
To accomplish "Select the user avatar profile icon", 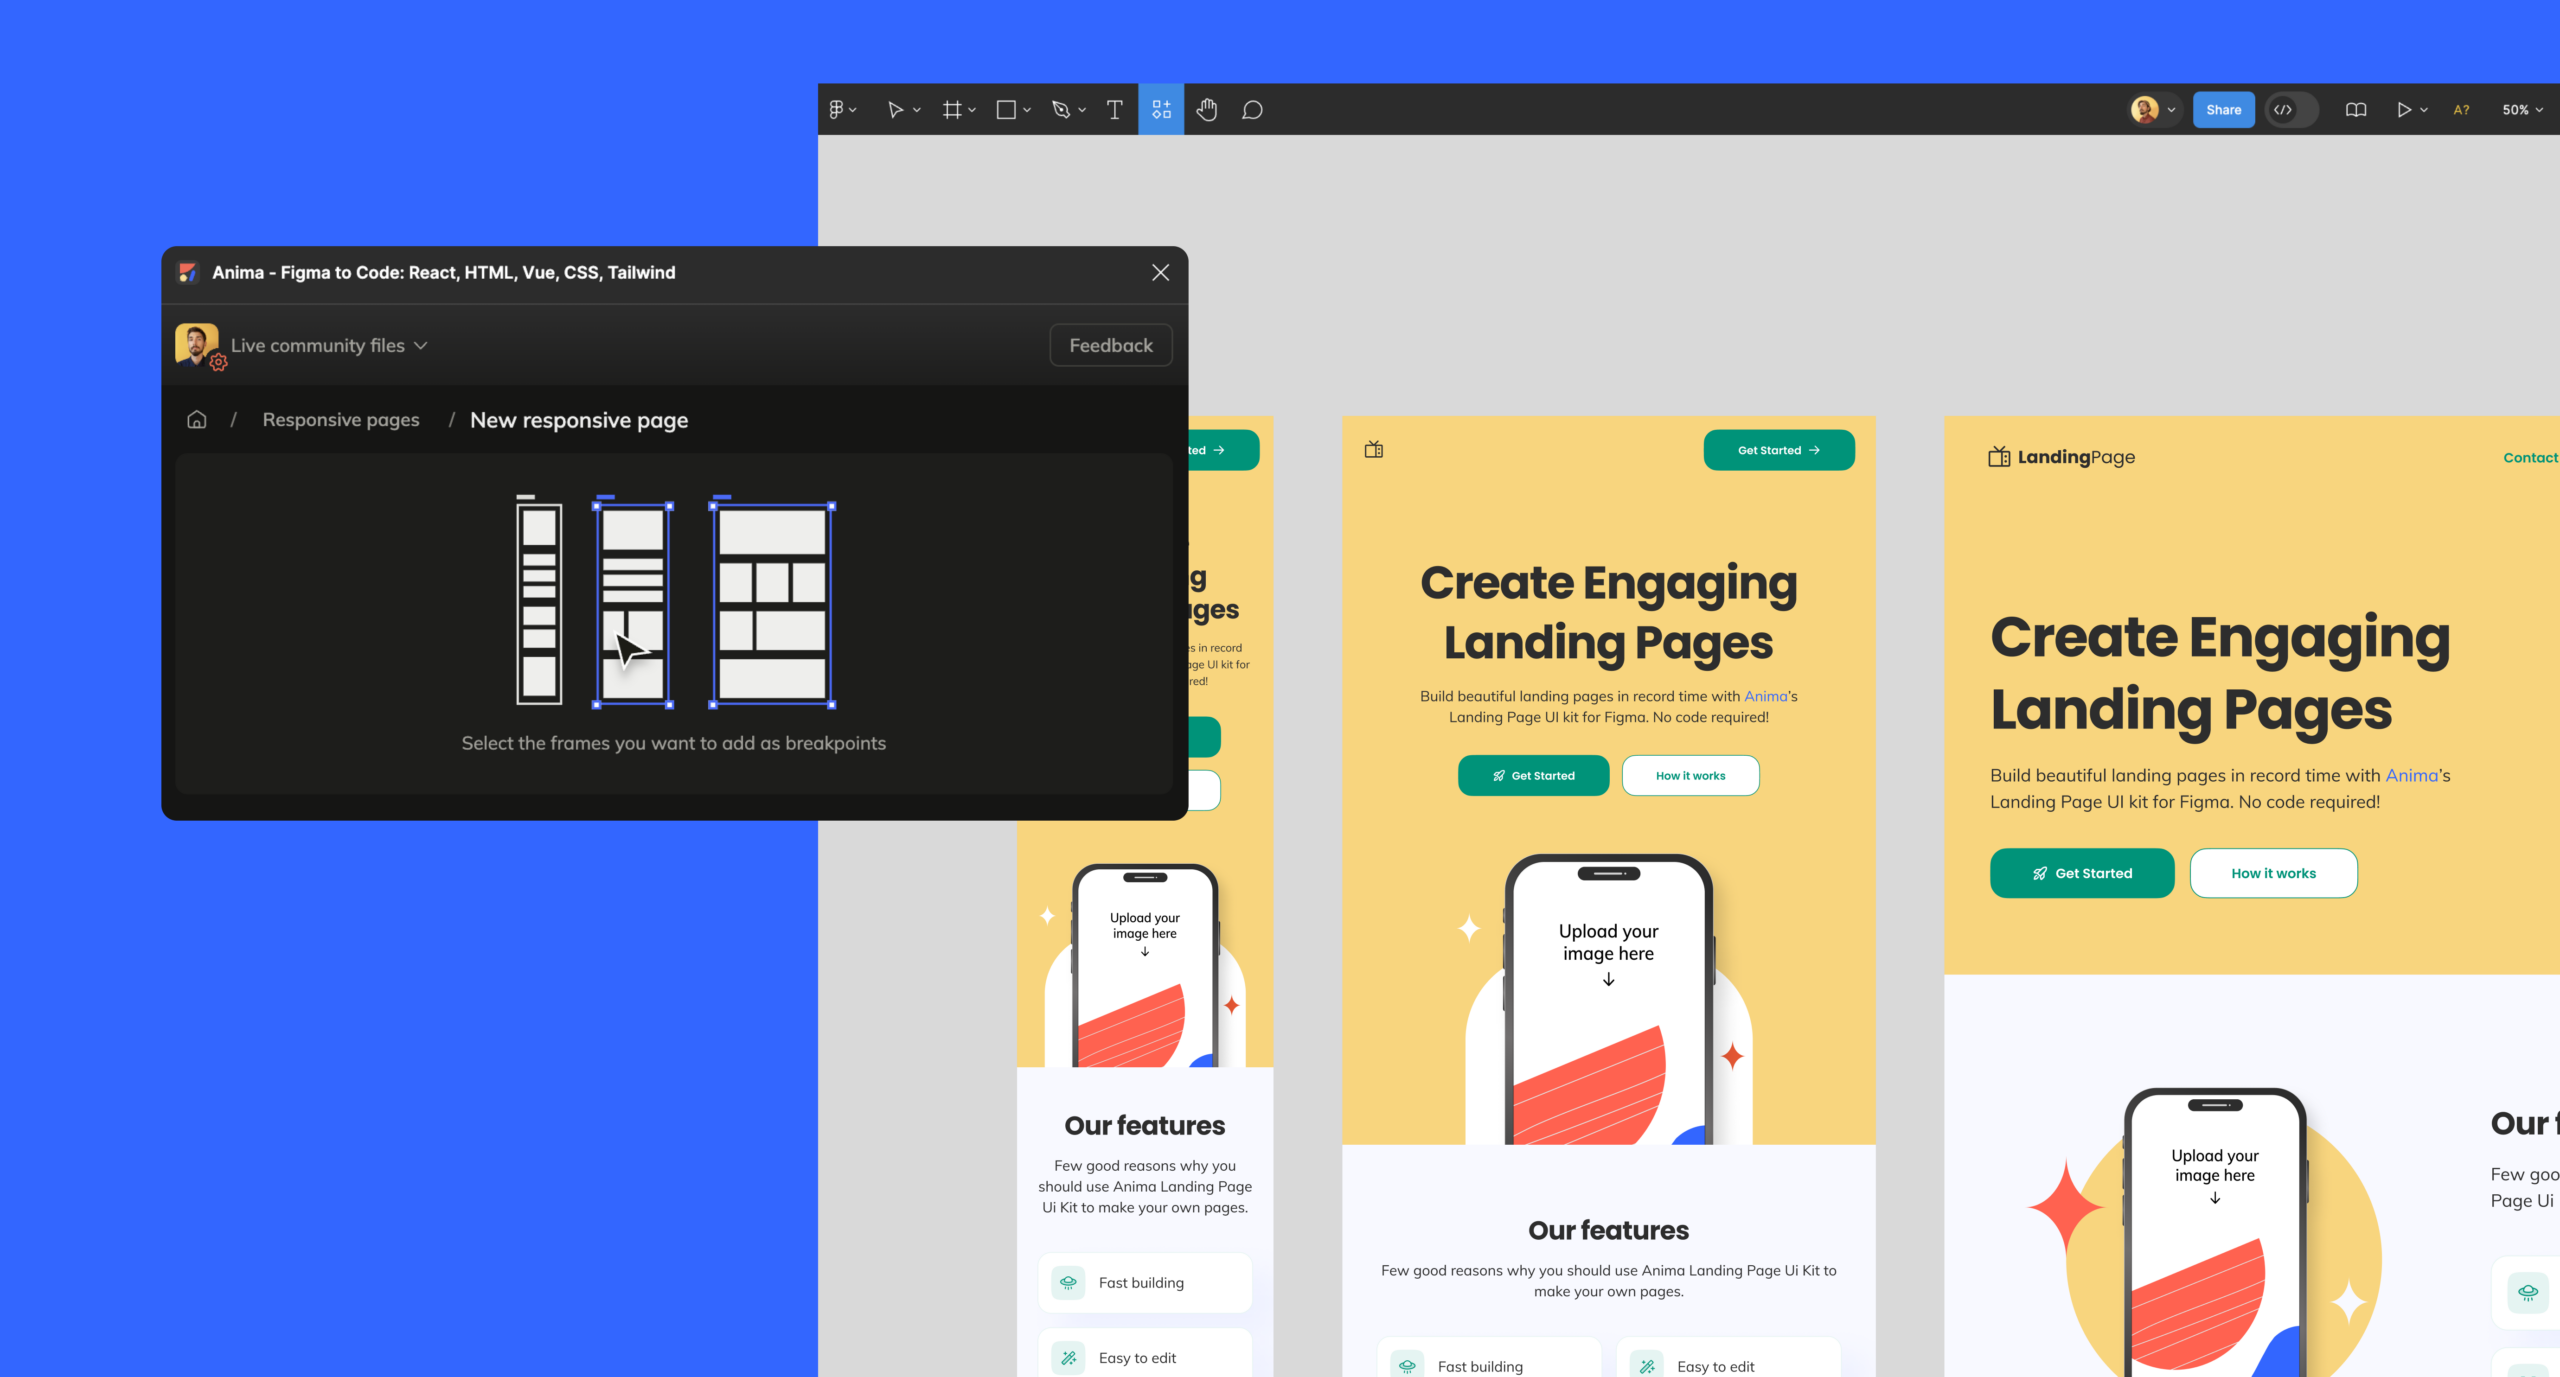I will pyautogui.click(x=2145, y=110).
